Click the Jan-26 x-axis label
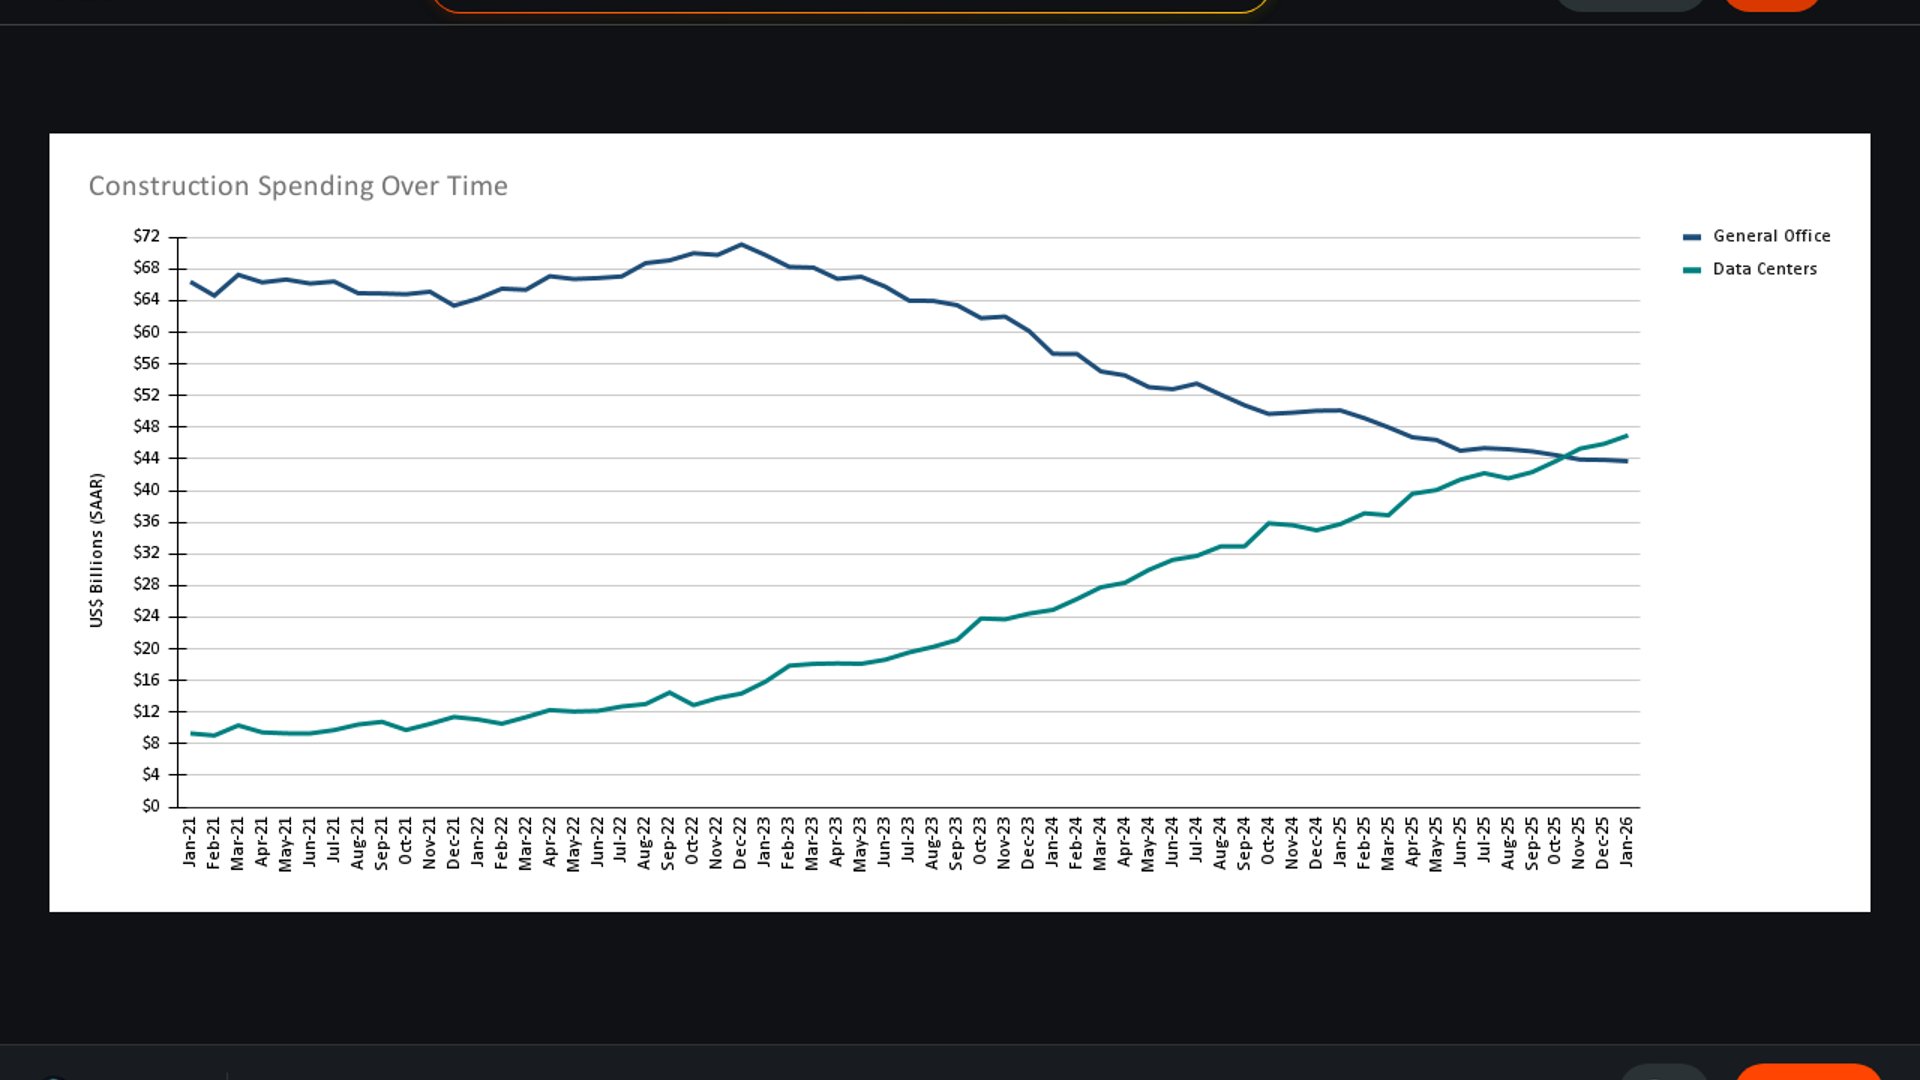Image resolution: width=1920 pixels, height=1080 pixels. click(x=1627, y=841)
